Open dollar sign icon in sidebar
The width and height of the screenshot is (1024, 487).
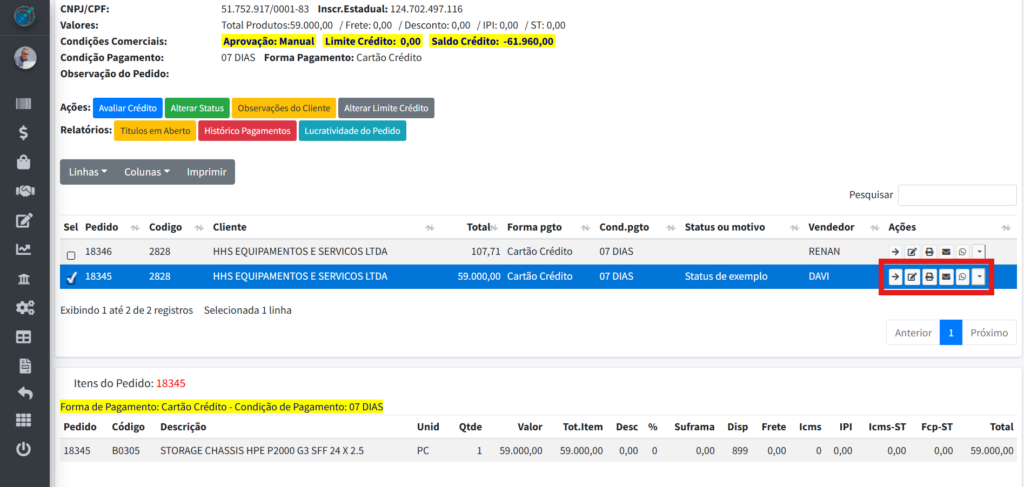pyautogui.click(x=24, y=132)
